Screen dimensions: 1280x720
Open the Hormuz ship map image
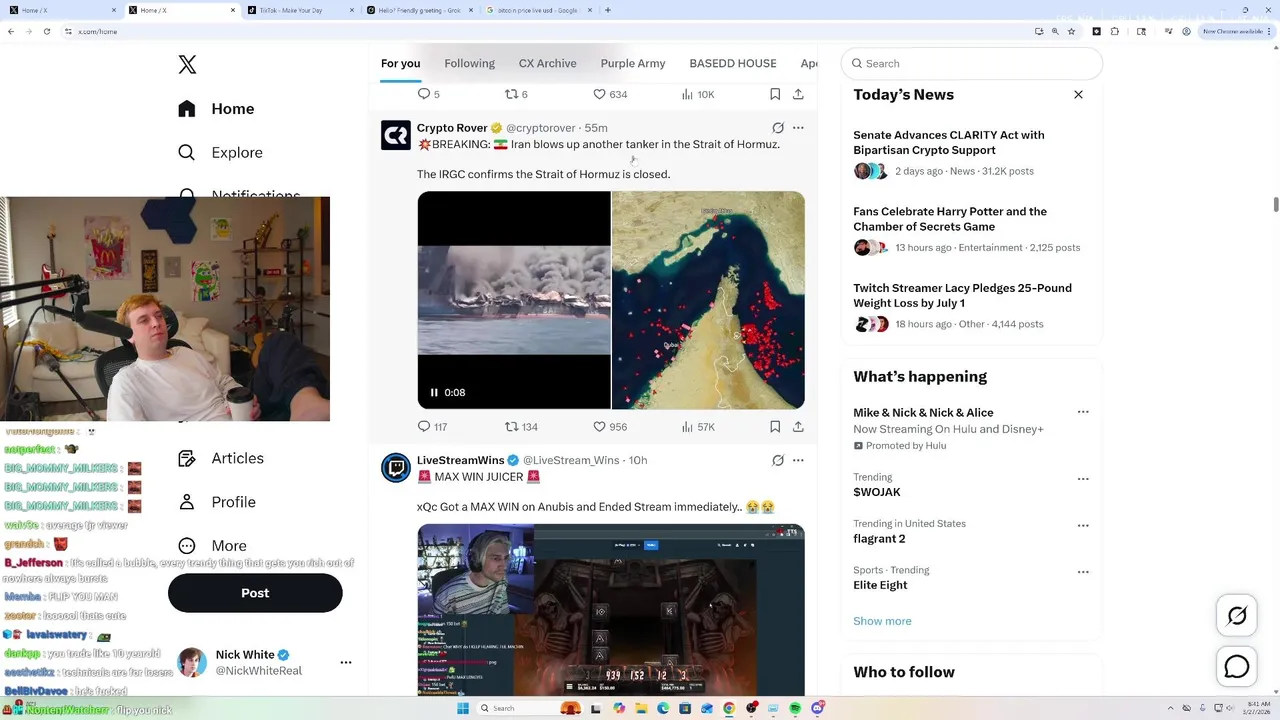coord(708,300)
